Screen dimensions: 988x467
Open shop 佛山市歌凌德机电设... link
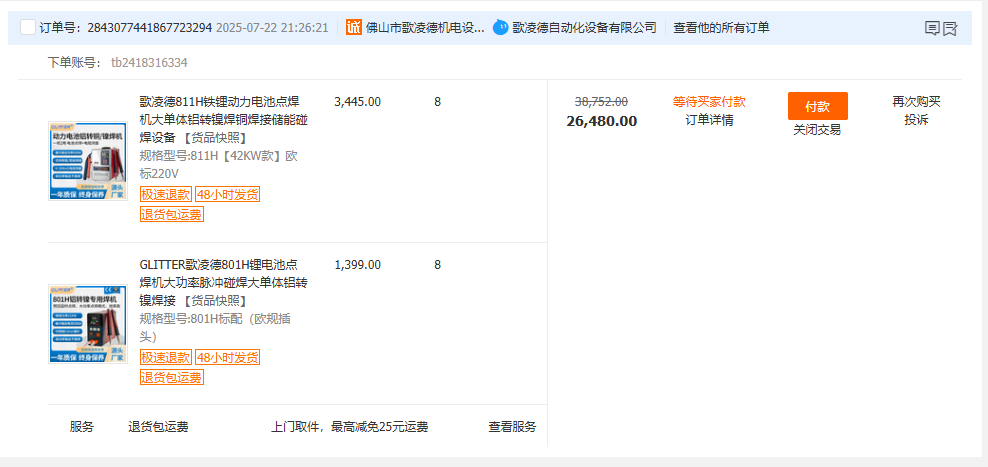(425, 28)
